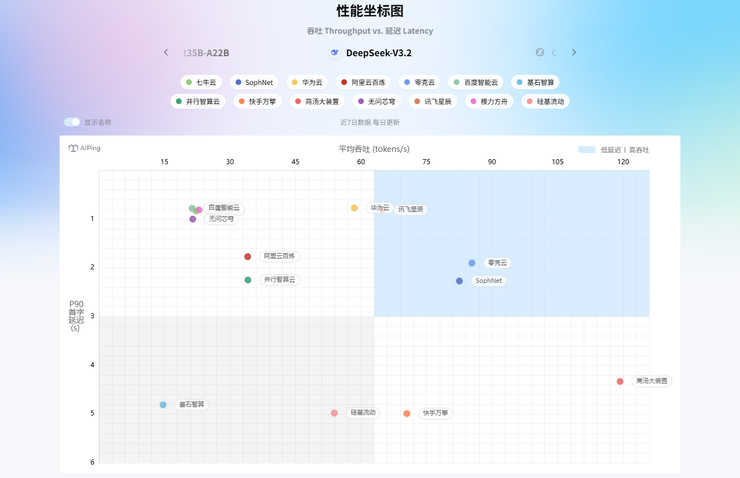Click the 零克云 chart label
Image resolution: width=740 pixels, height=478 pixels.
click(497, 263)
